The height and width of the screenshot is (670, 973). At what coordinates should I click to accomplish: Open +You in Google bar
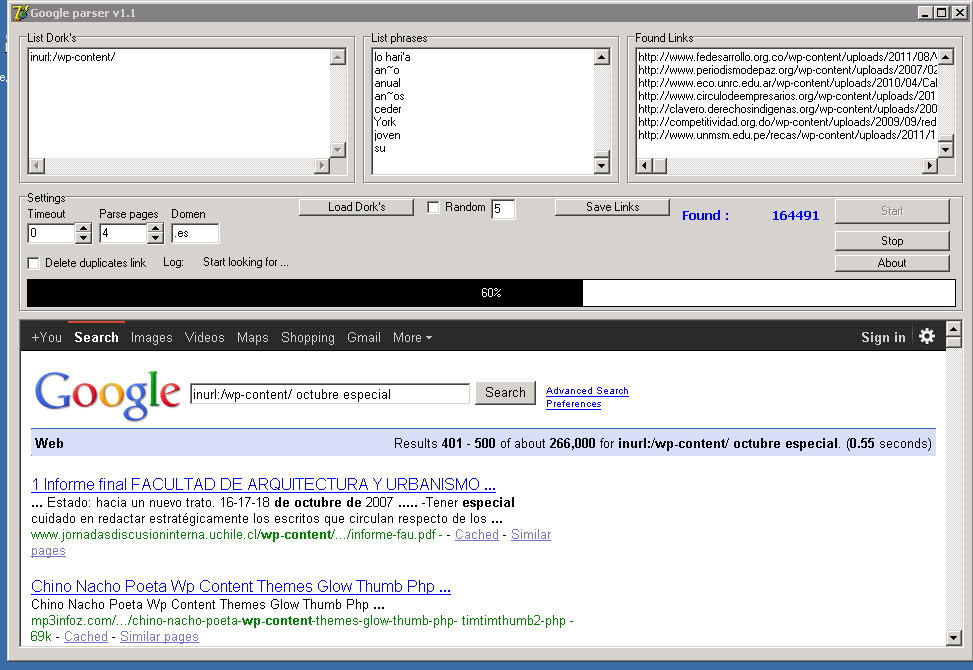pos(47,337)
